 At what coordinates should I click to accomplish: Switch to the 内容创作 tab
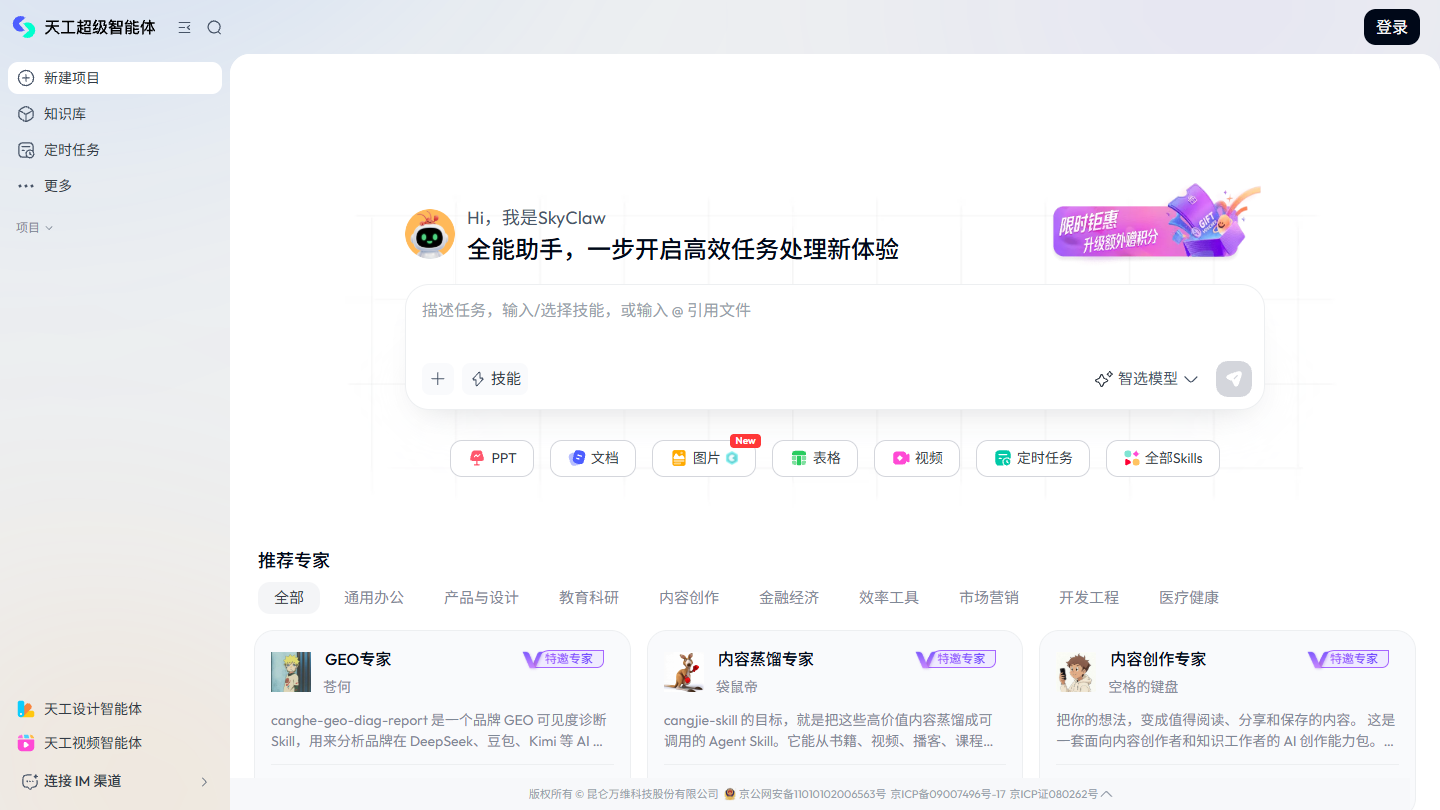coord(689,598)
